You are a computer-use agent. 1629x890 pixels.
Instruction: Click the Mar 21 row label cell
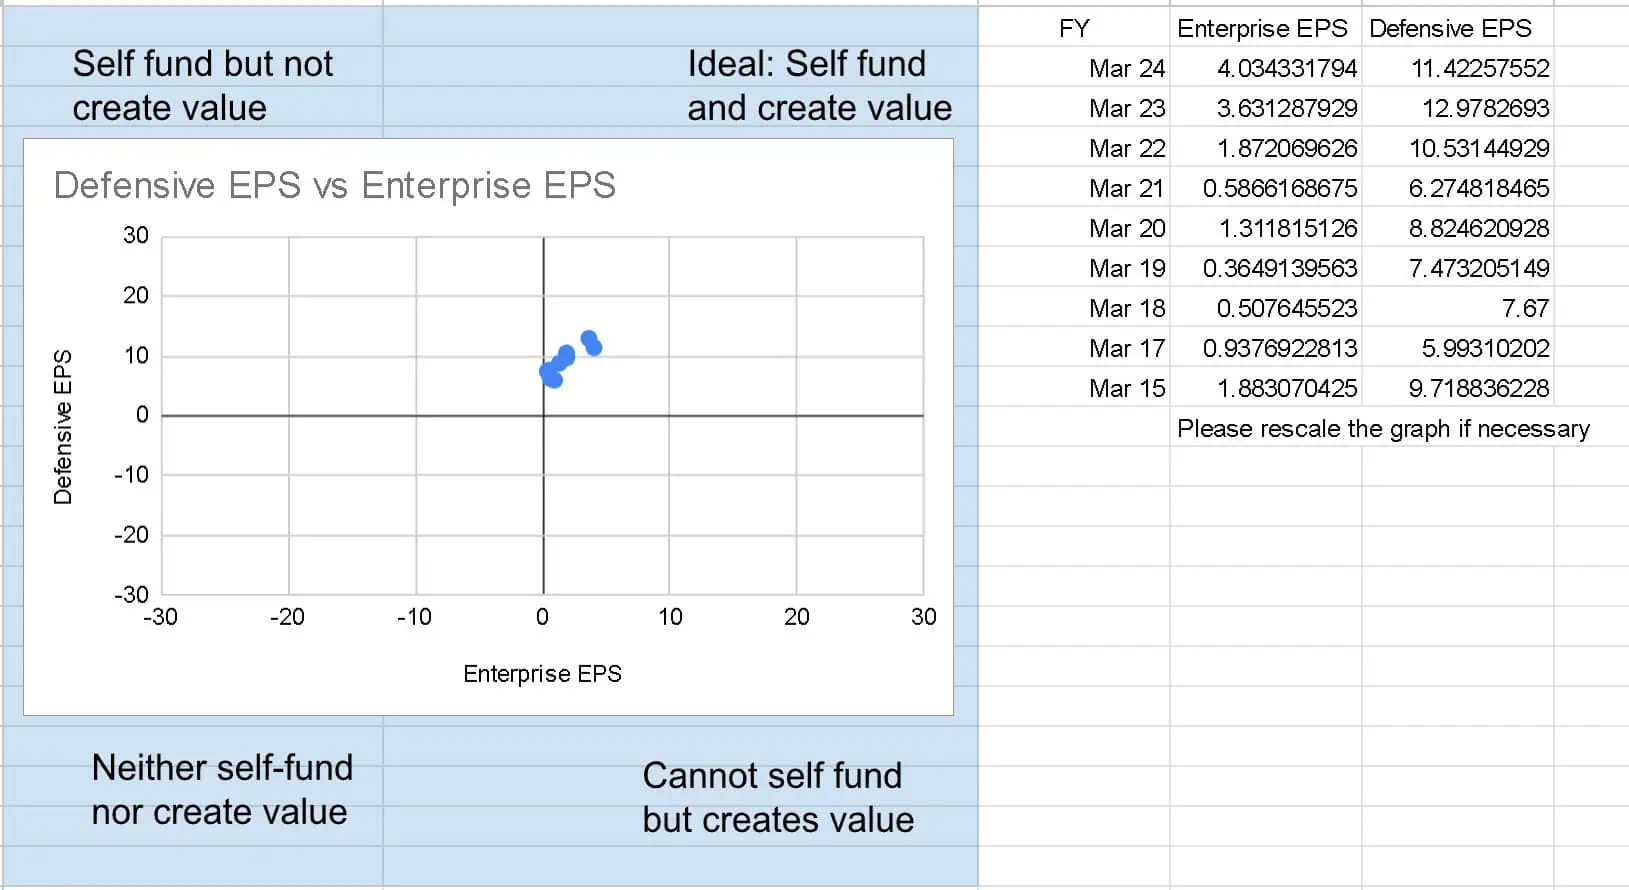(1074, 188)
